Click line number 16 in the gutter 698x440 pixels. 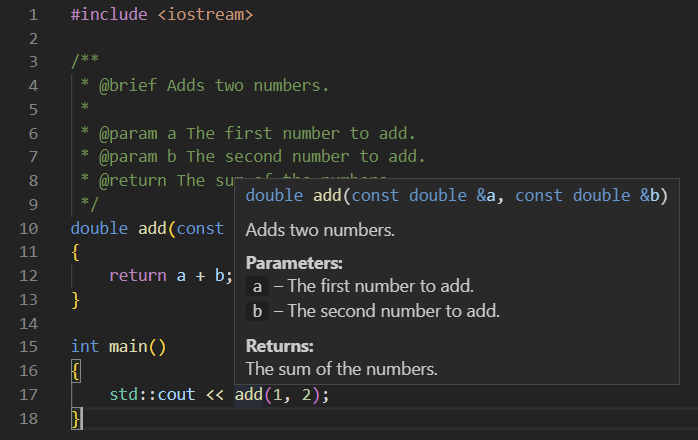pyautogui.click(x=28, y=371)
